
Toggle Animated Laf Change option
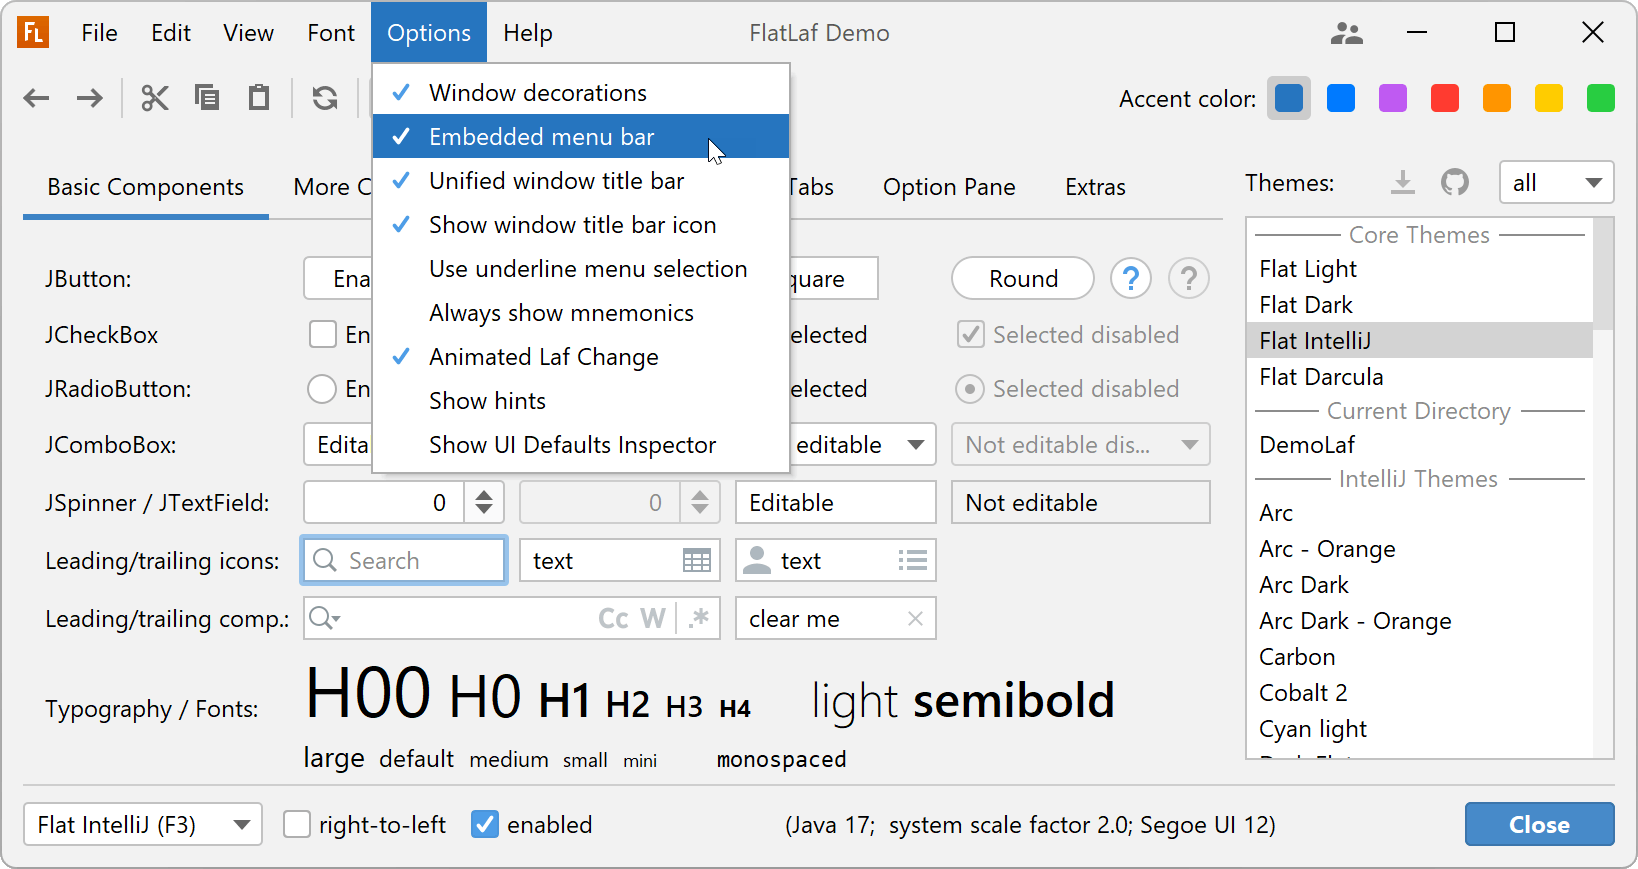pyautogui.click(x=543, y=357)
